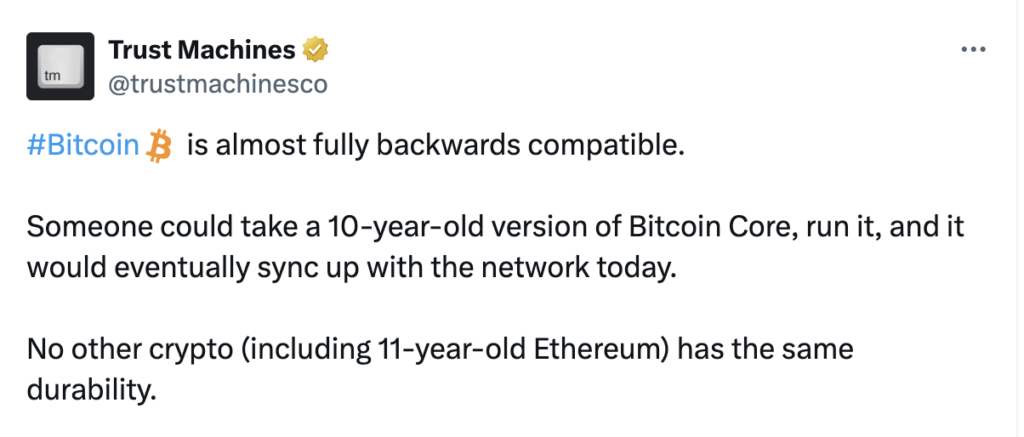The image size is (1024, 437).
Task: Open the @trustmachinesco handle link
Action: coord(217,84)
